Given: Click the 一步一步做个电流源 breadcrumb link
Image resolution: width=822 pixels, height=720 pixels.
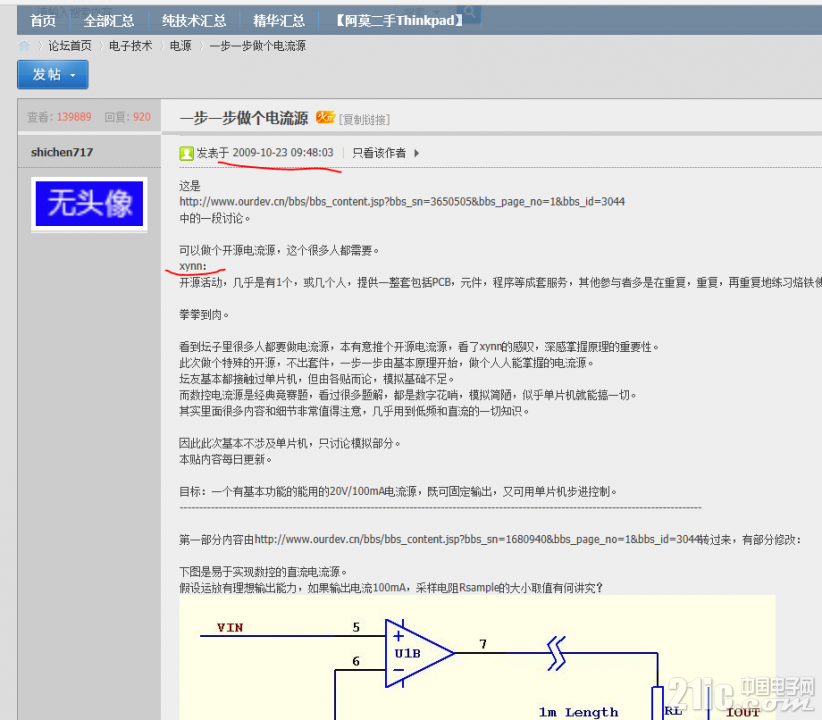Looking at the screenshot, I should tap(257, 46).
